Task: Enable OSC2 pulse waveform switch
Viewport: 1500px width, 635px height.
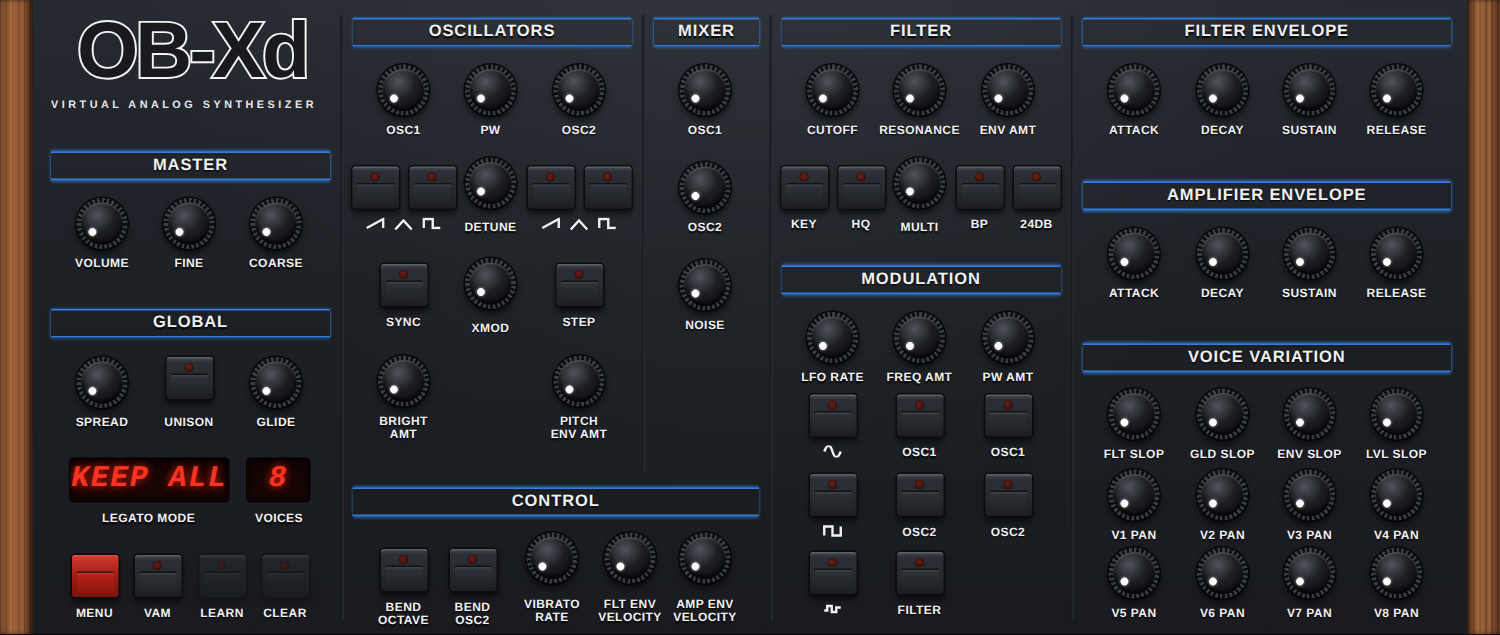Action: click(x=608, y=188)
